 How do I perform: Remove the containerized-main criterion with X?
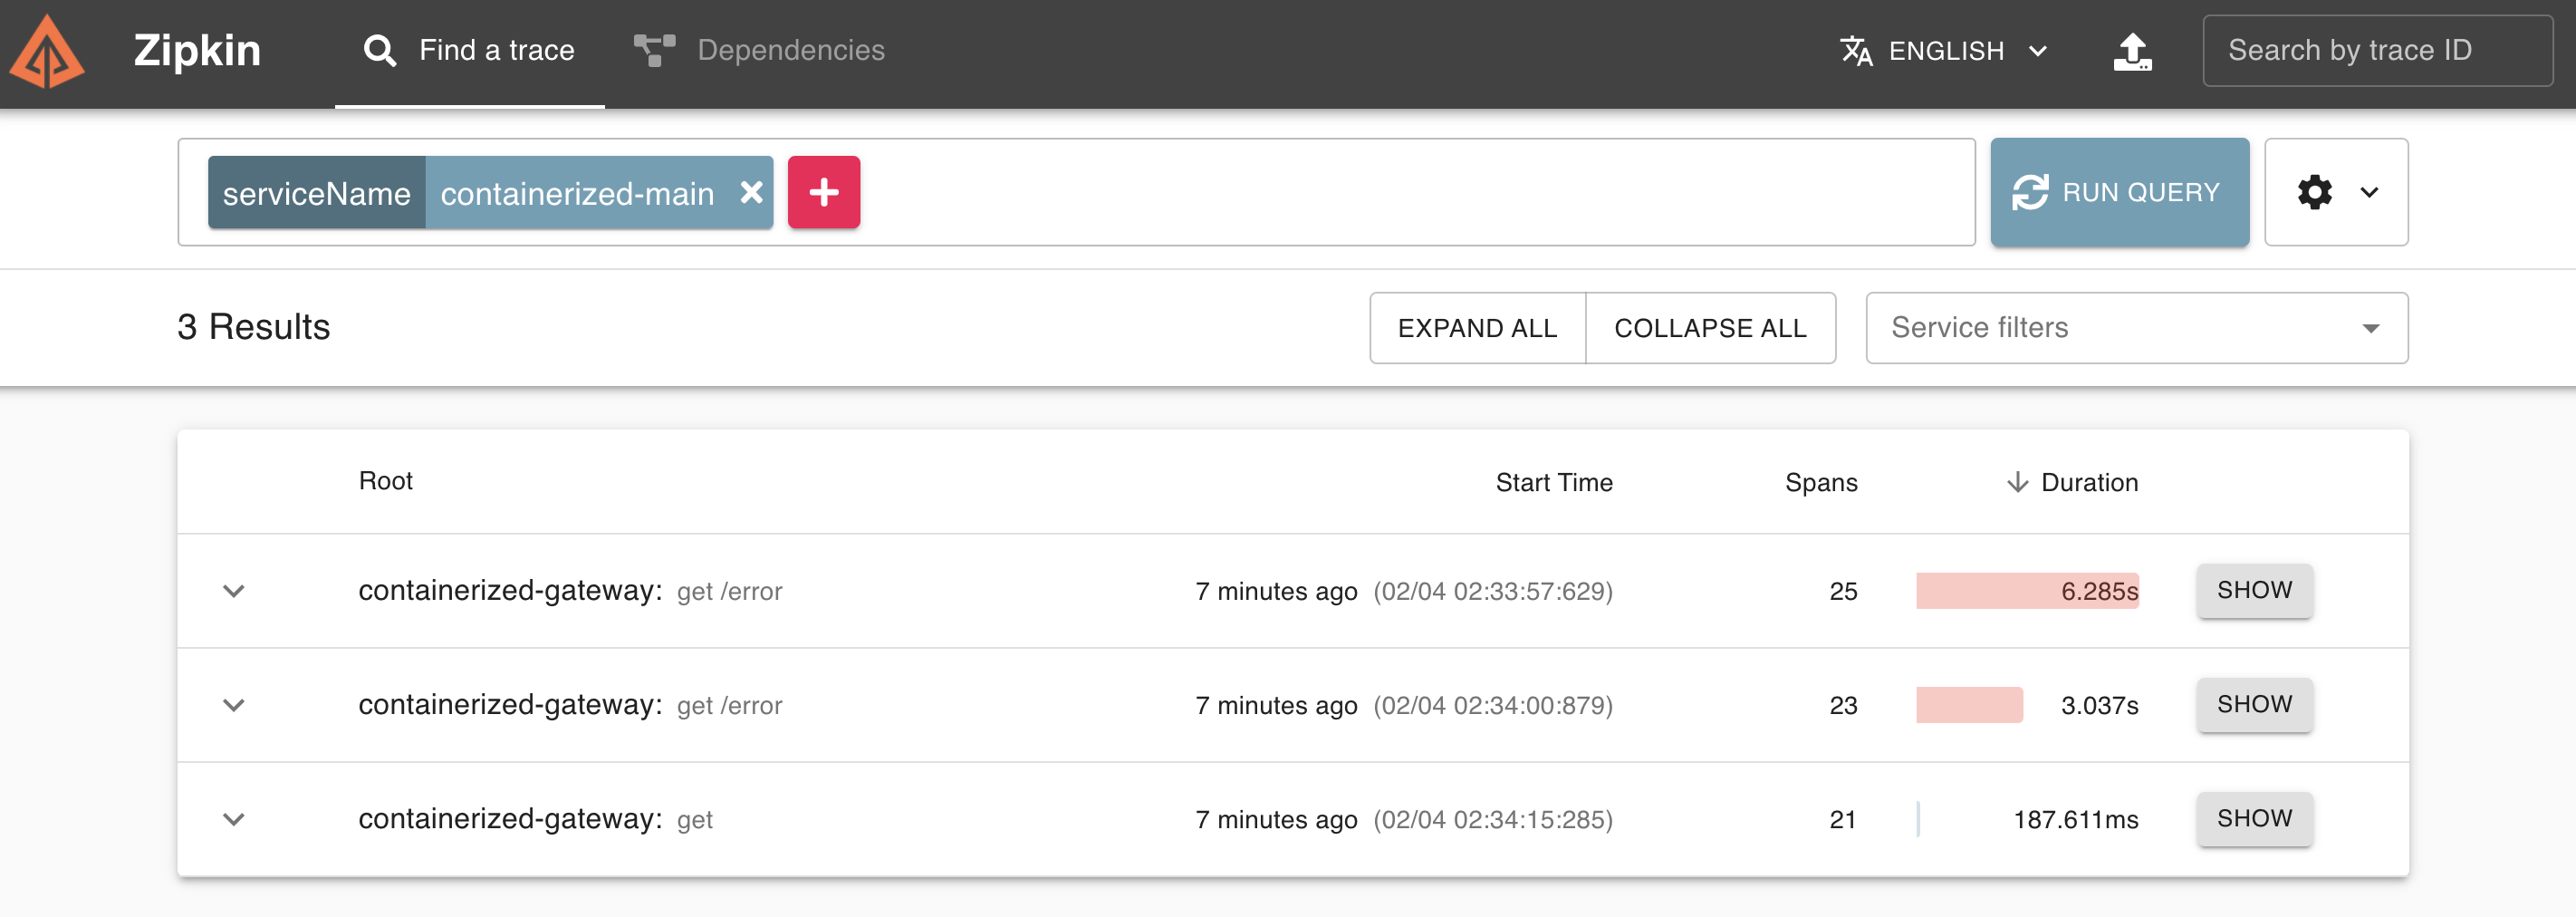[x=752, y=192]
